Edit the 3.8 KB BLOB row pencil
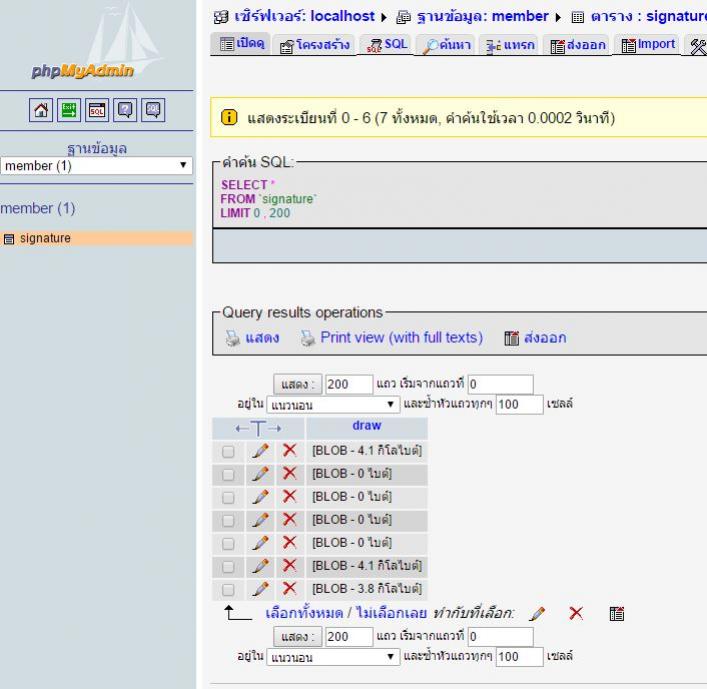Viewport: 707px width, 689px height. (x=260, y=588)
